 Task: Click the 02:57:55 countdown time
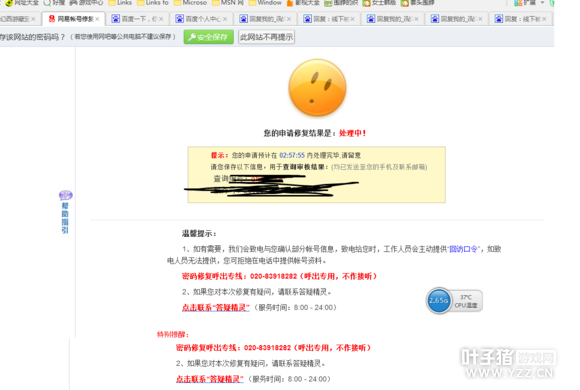pyautogui.click(x=292, y=155)
